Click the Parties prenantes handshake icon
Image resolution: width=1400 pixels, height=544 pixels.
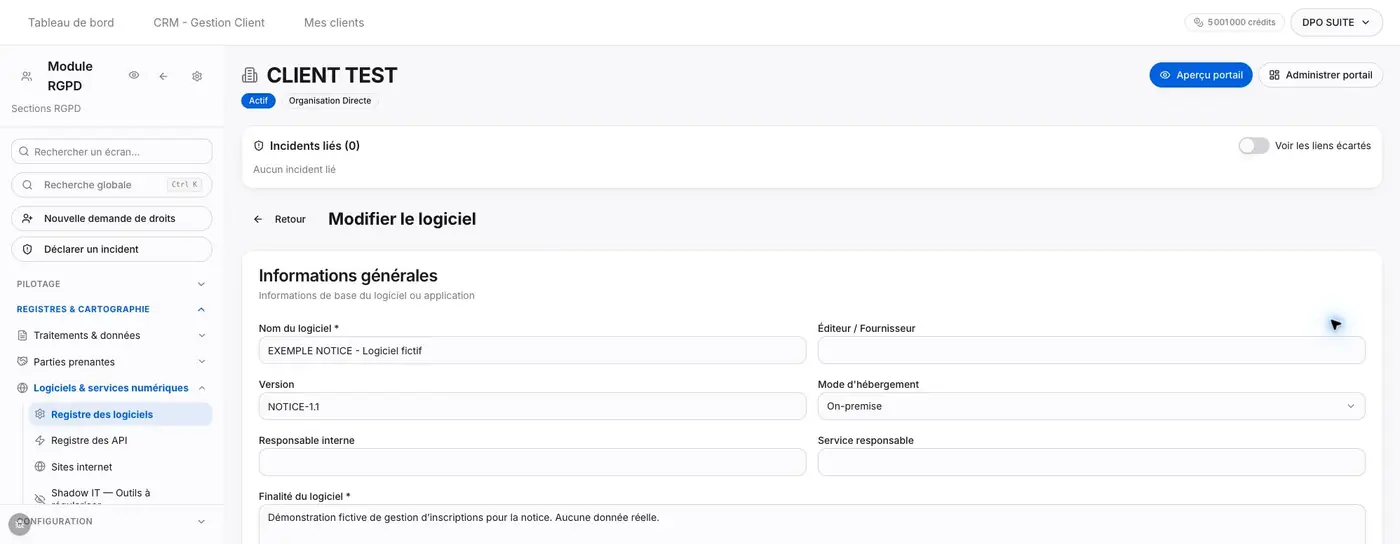(x=23, y=362)
